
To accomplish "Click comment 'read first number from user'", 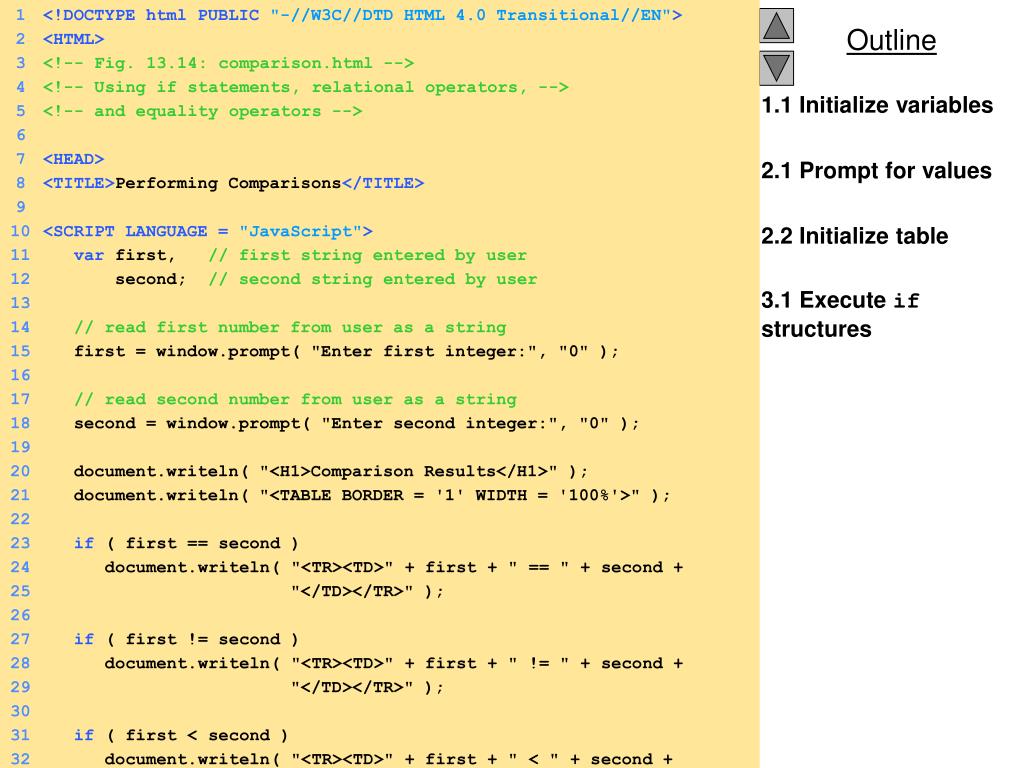I will (290, 327).
